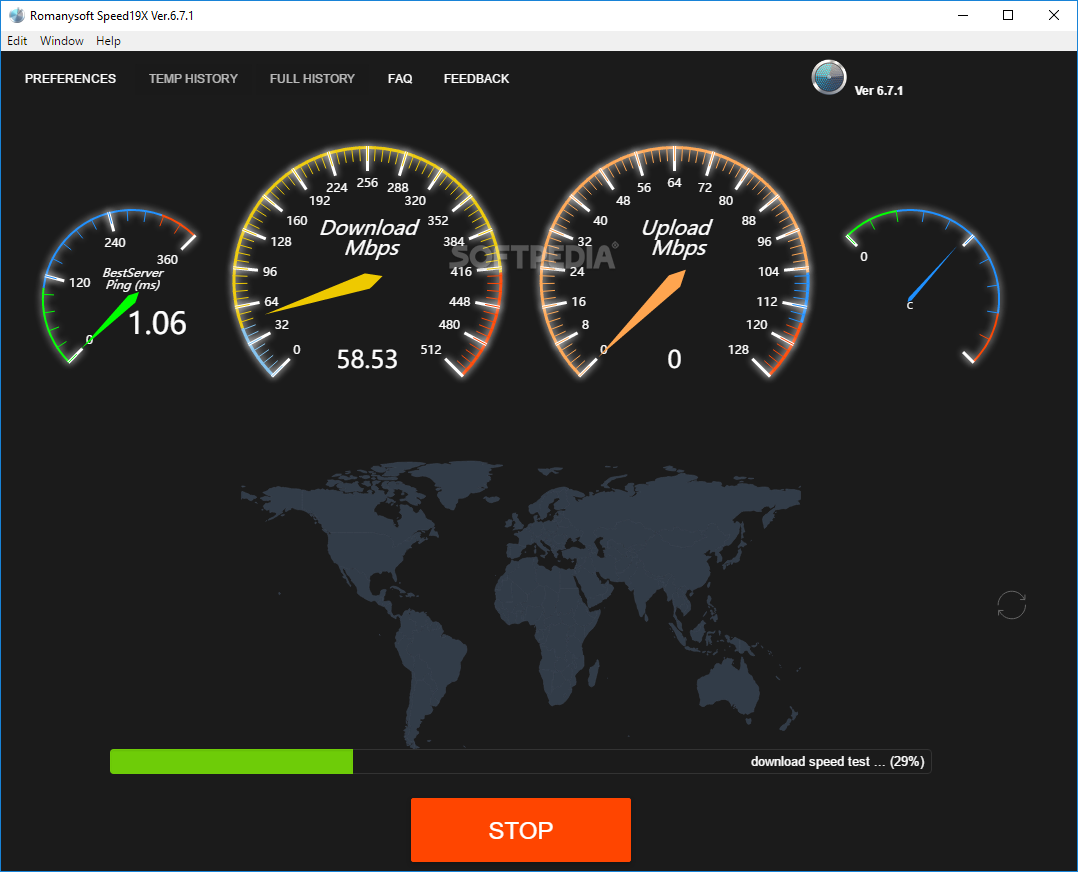Click the round radar logo icon

coord(828,77)
